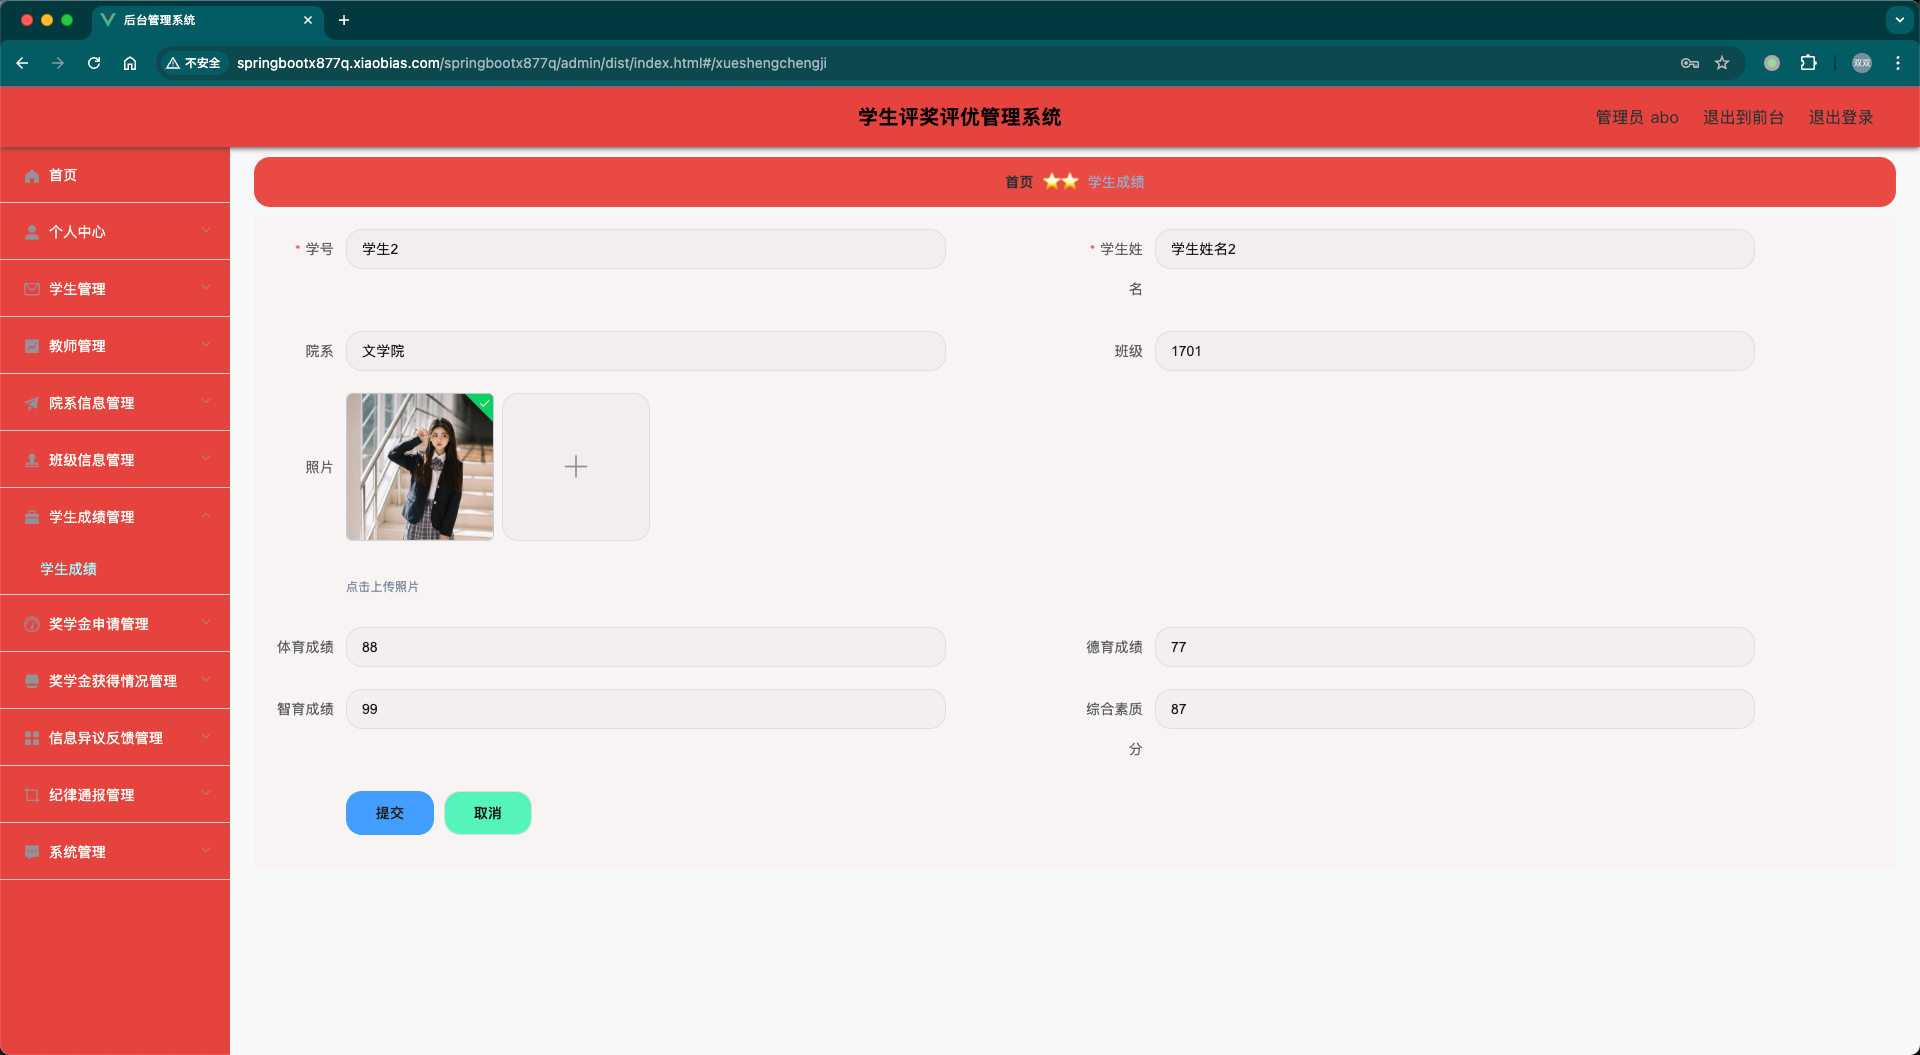Image resolution: width=1920 pixels, height=1055 pixels.
Task: Collapse the 学生成绩管理 menu chevron
Action: (206, 516)
